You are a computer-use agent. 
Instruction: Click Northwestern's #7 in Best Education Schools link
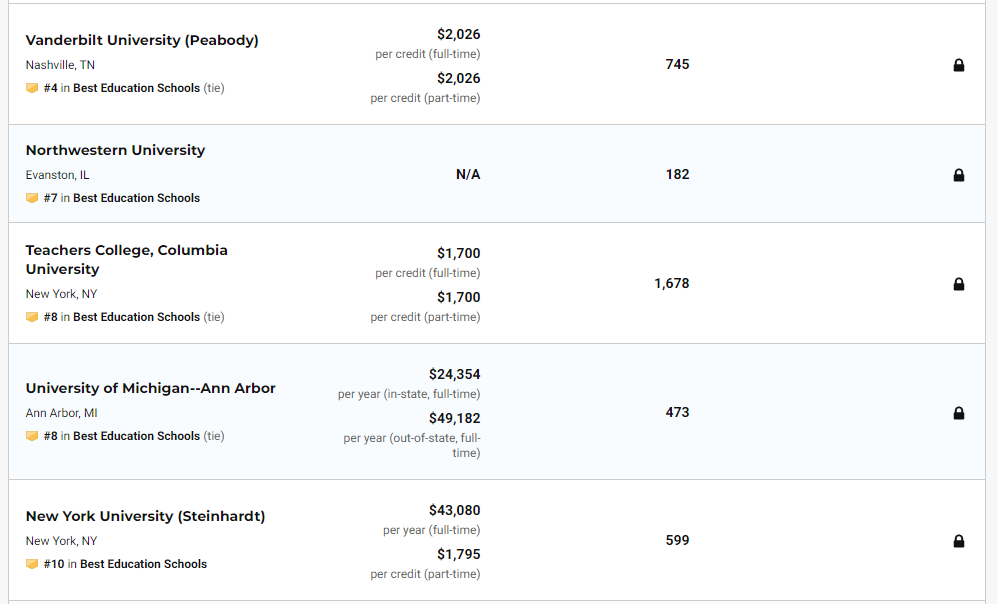(x=122, y=198)
